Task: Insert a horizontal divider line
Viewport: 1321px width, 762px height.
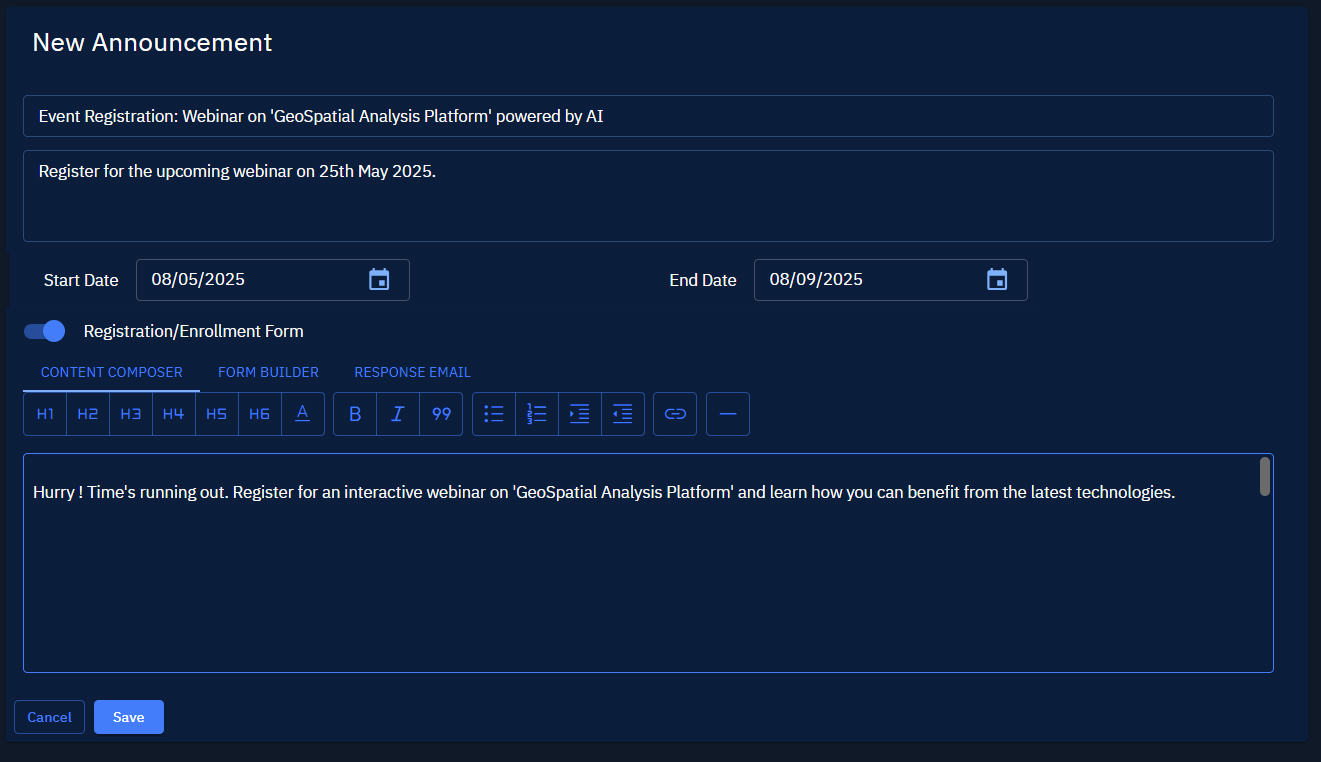Action: coord(727,413)
